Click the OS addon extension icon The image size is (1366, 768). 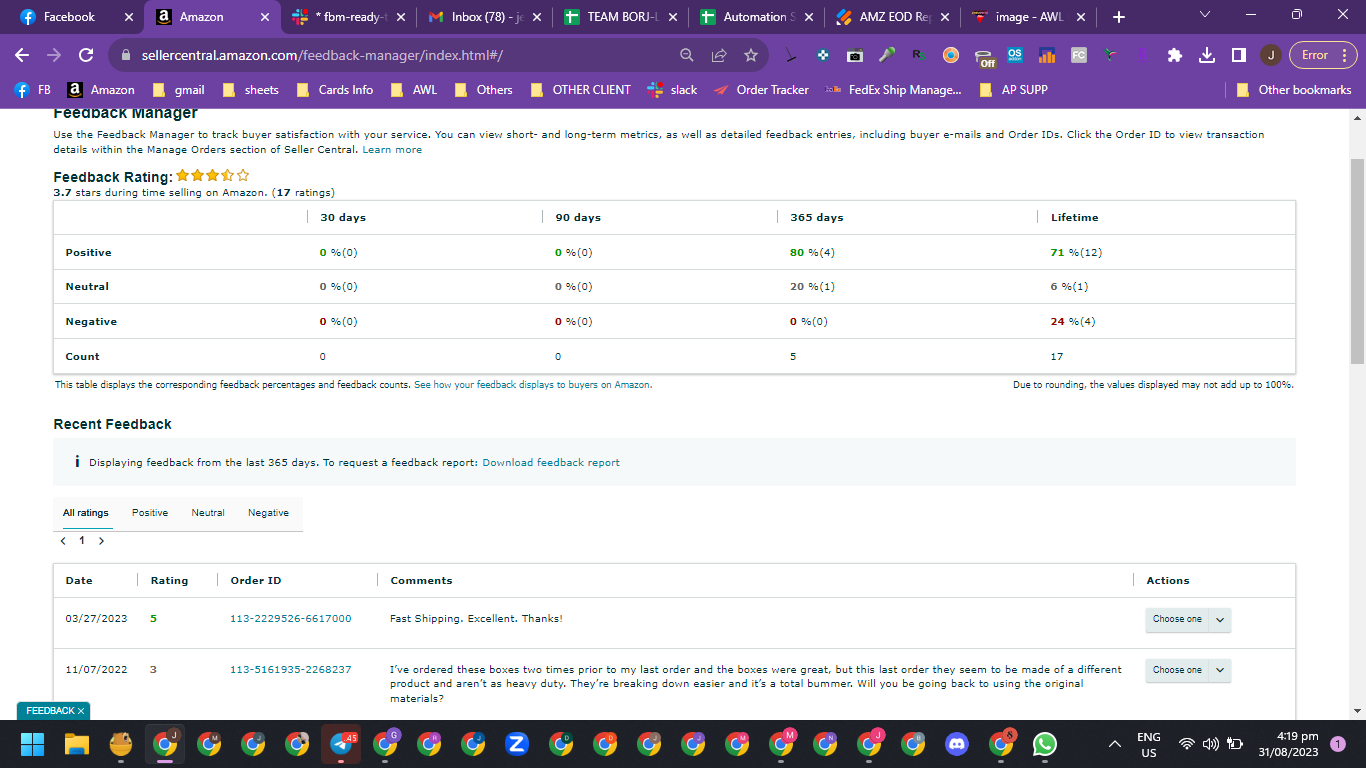click(1015, 55)
